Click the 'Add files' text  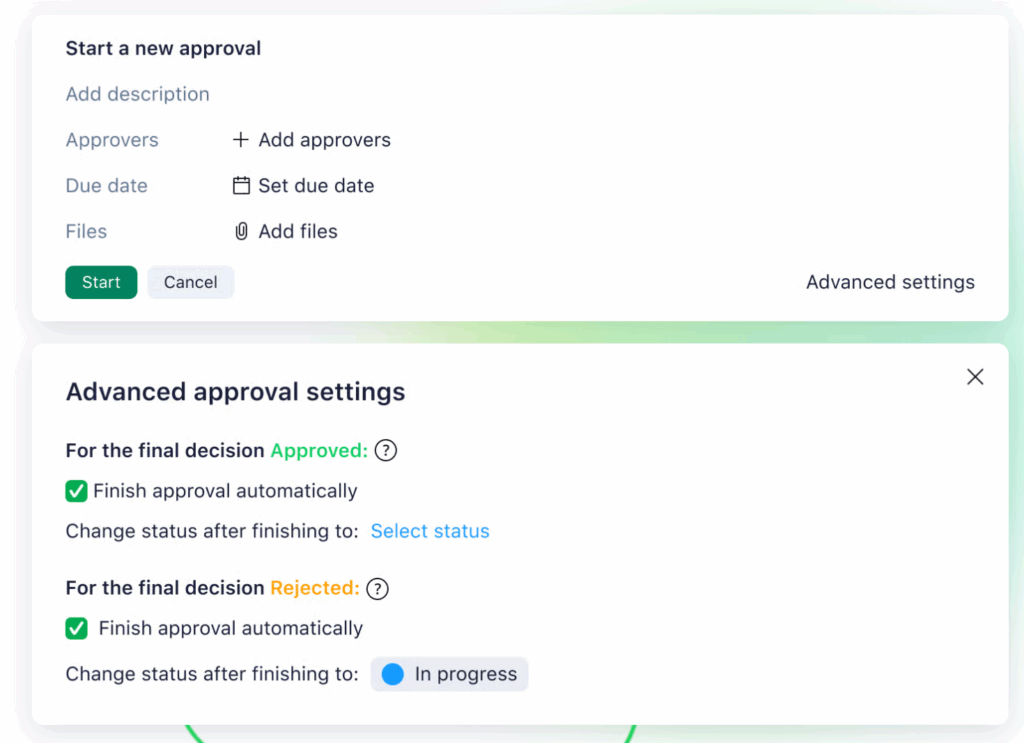pos(298,232)
